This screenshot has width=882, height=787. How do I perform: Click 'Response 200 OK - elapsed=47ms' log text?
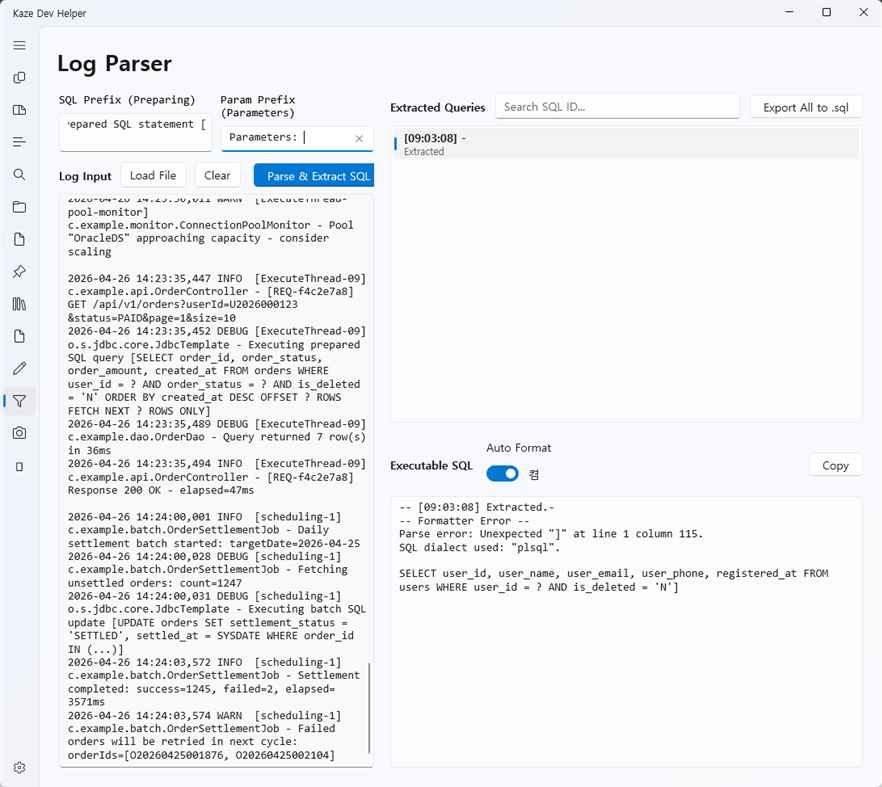click(x=161, y=490)
